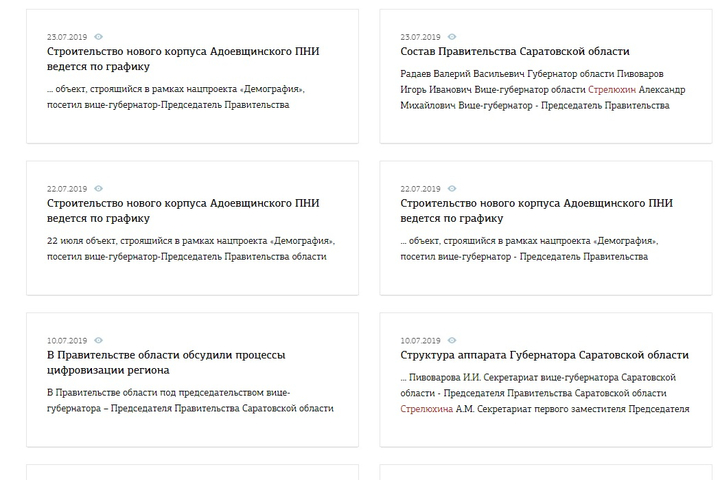720x480 pixels.
Task: Click the excerpt about 'под председательством вице-губернатора'
Action: tap(190, 401)
